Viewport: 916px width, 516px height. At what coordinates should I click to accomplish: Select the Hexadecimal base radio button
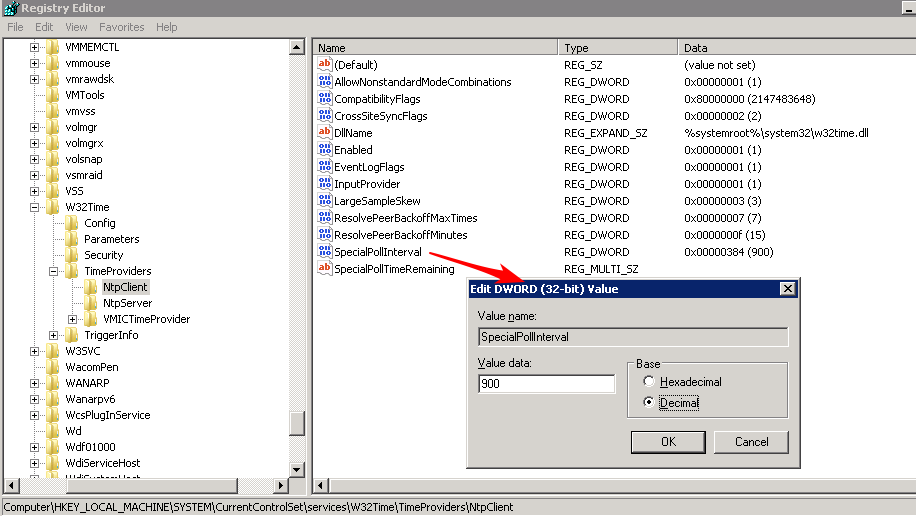click(x=650, y=382)
